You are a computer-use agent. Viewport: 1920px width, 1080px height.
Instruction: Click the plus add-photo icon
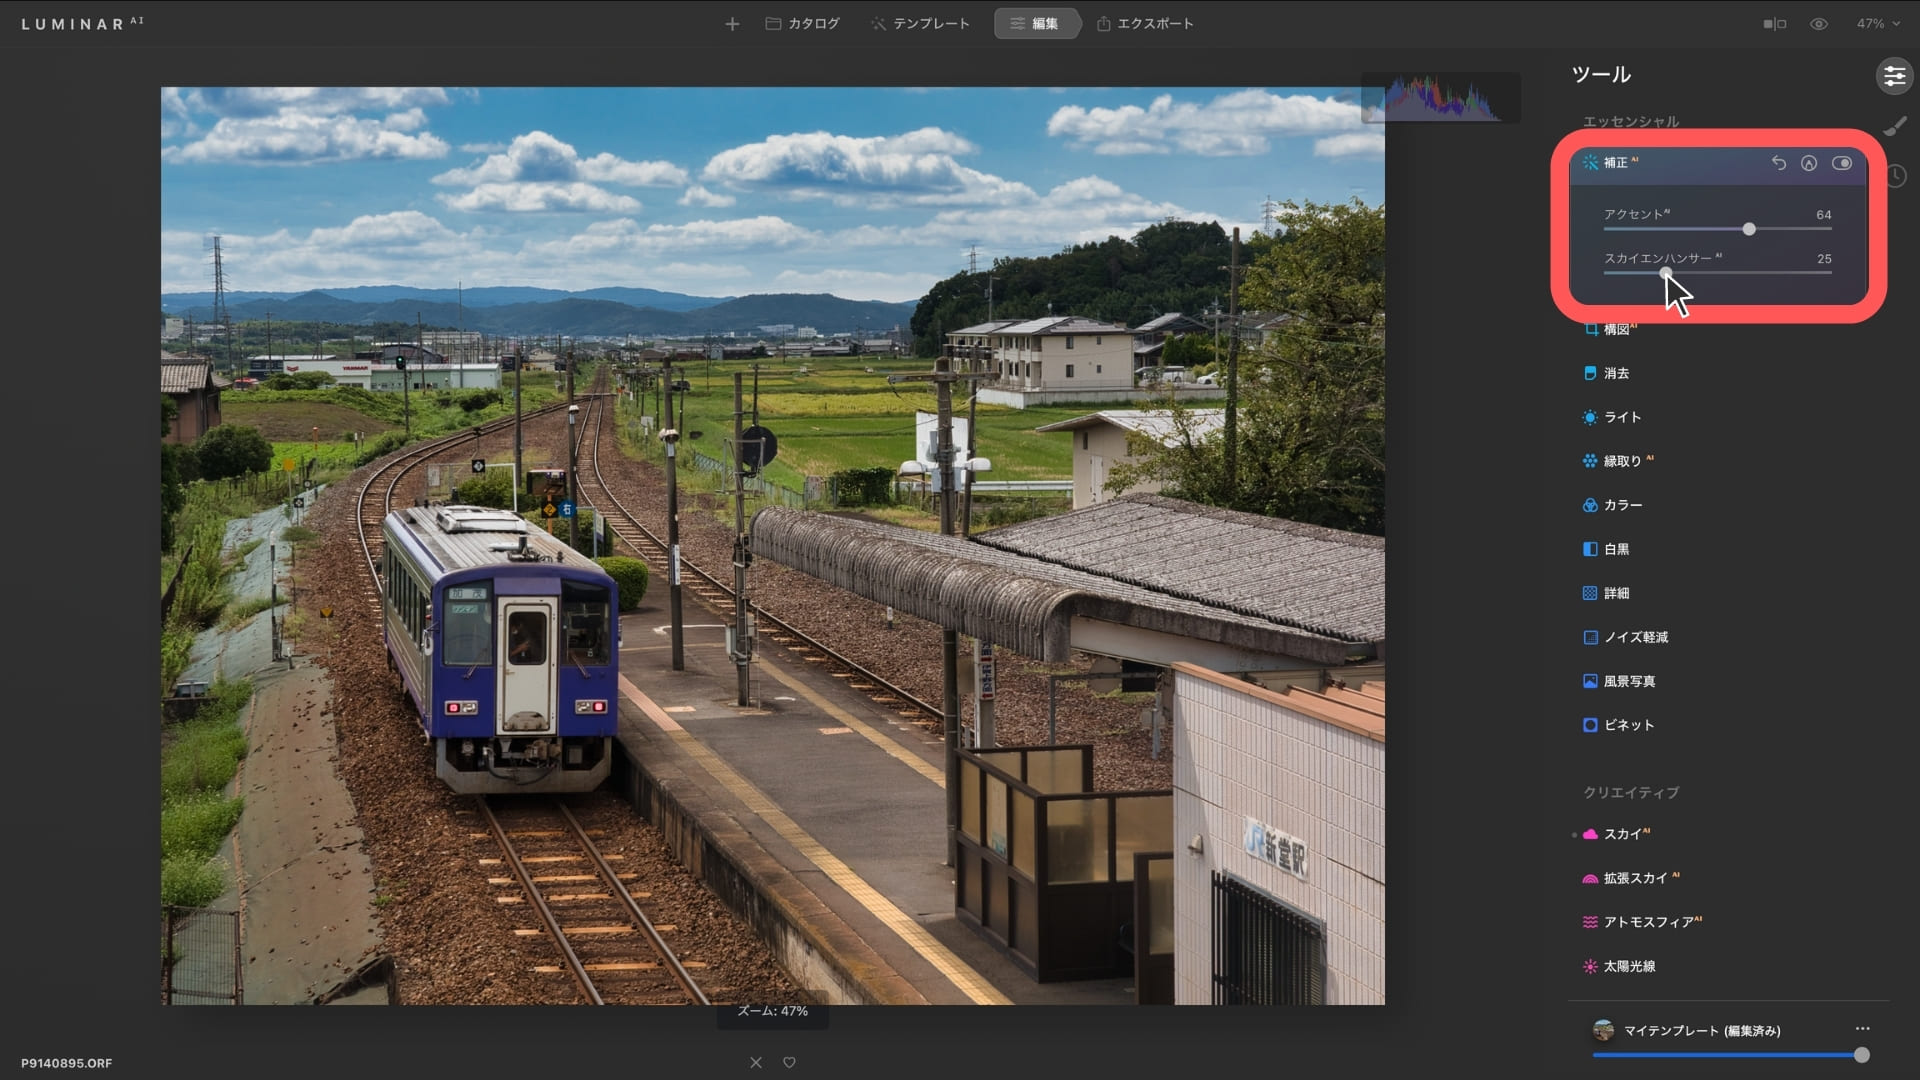coord(732,23)
